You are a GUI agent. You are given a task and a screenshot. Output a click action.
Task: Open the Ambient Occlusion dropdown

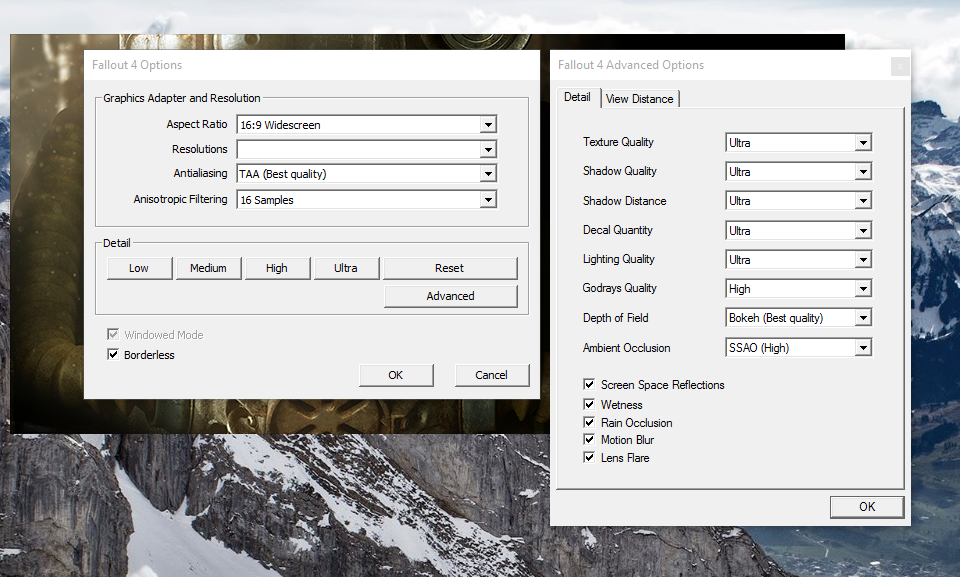[x=798, y=348]
